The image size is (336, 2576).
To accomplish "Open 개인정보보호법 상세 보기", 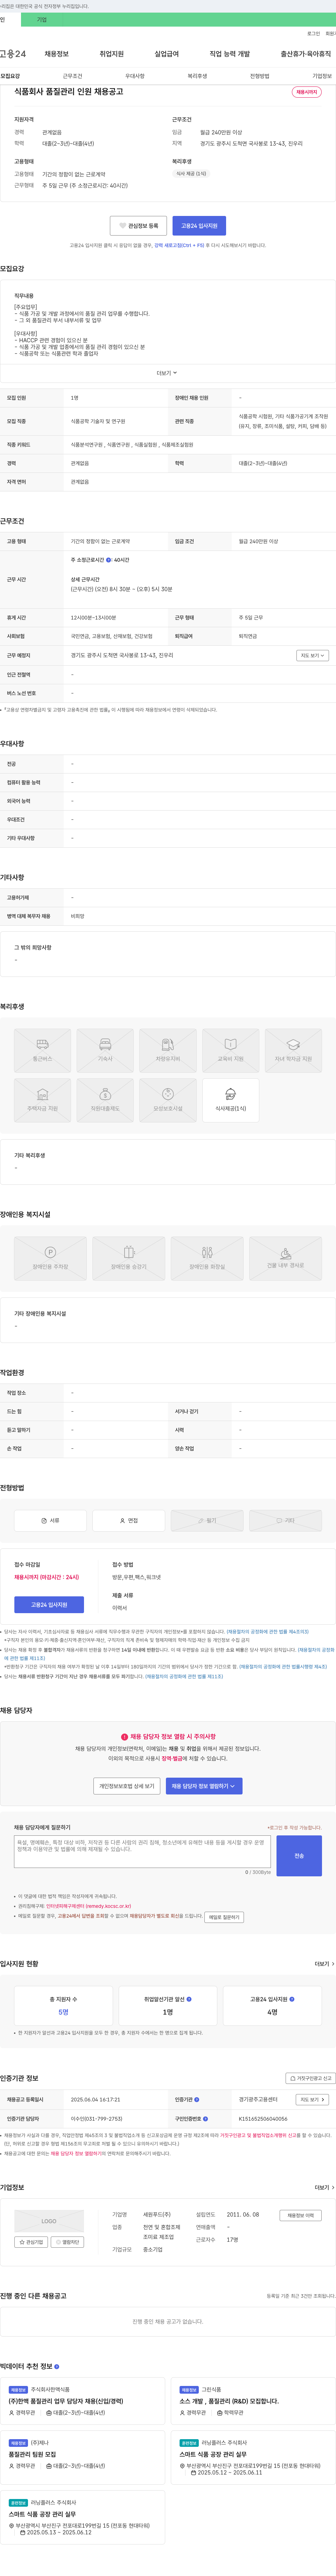I will tap(127, 1786).
